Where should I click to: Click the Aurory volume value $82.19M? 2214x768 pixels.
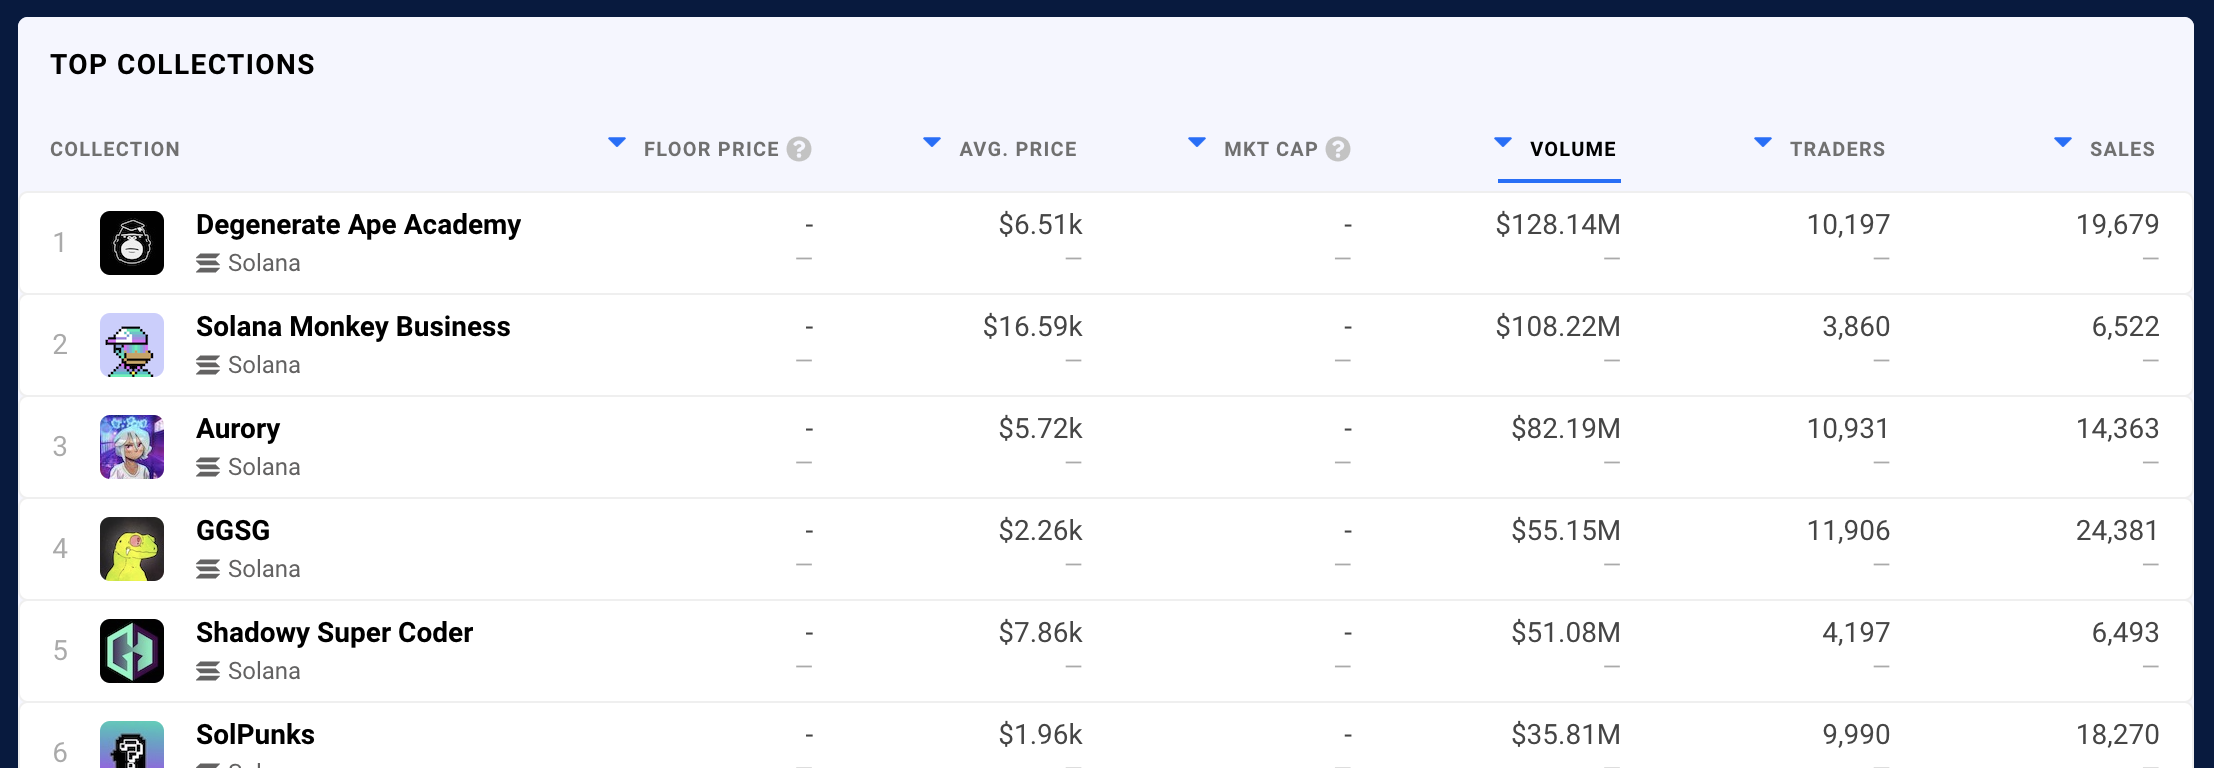pos(1565,429)
